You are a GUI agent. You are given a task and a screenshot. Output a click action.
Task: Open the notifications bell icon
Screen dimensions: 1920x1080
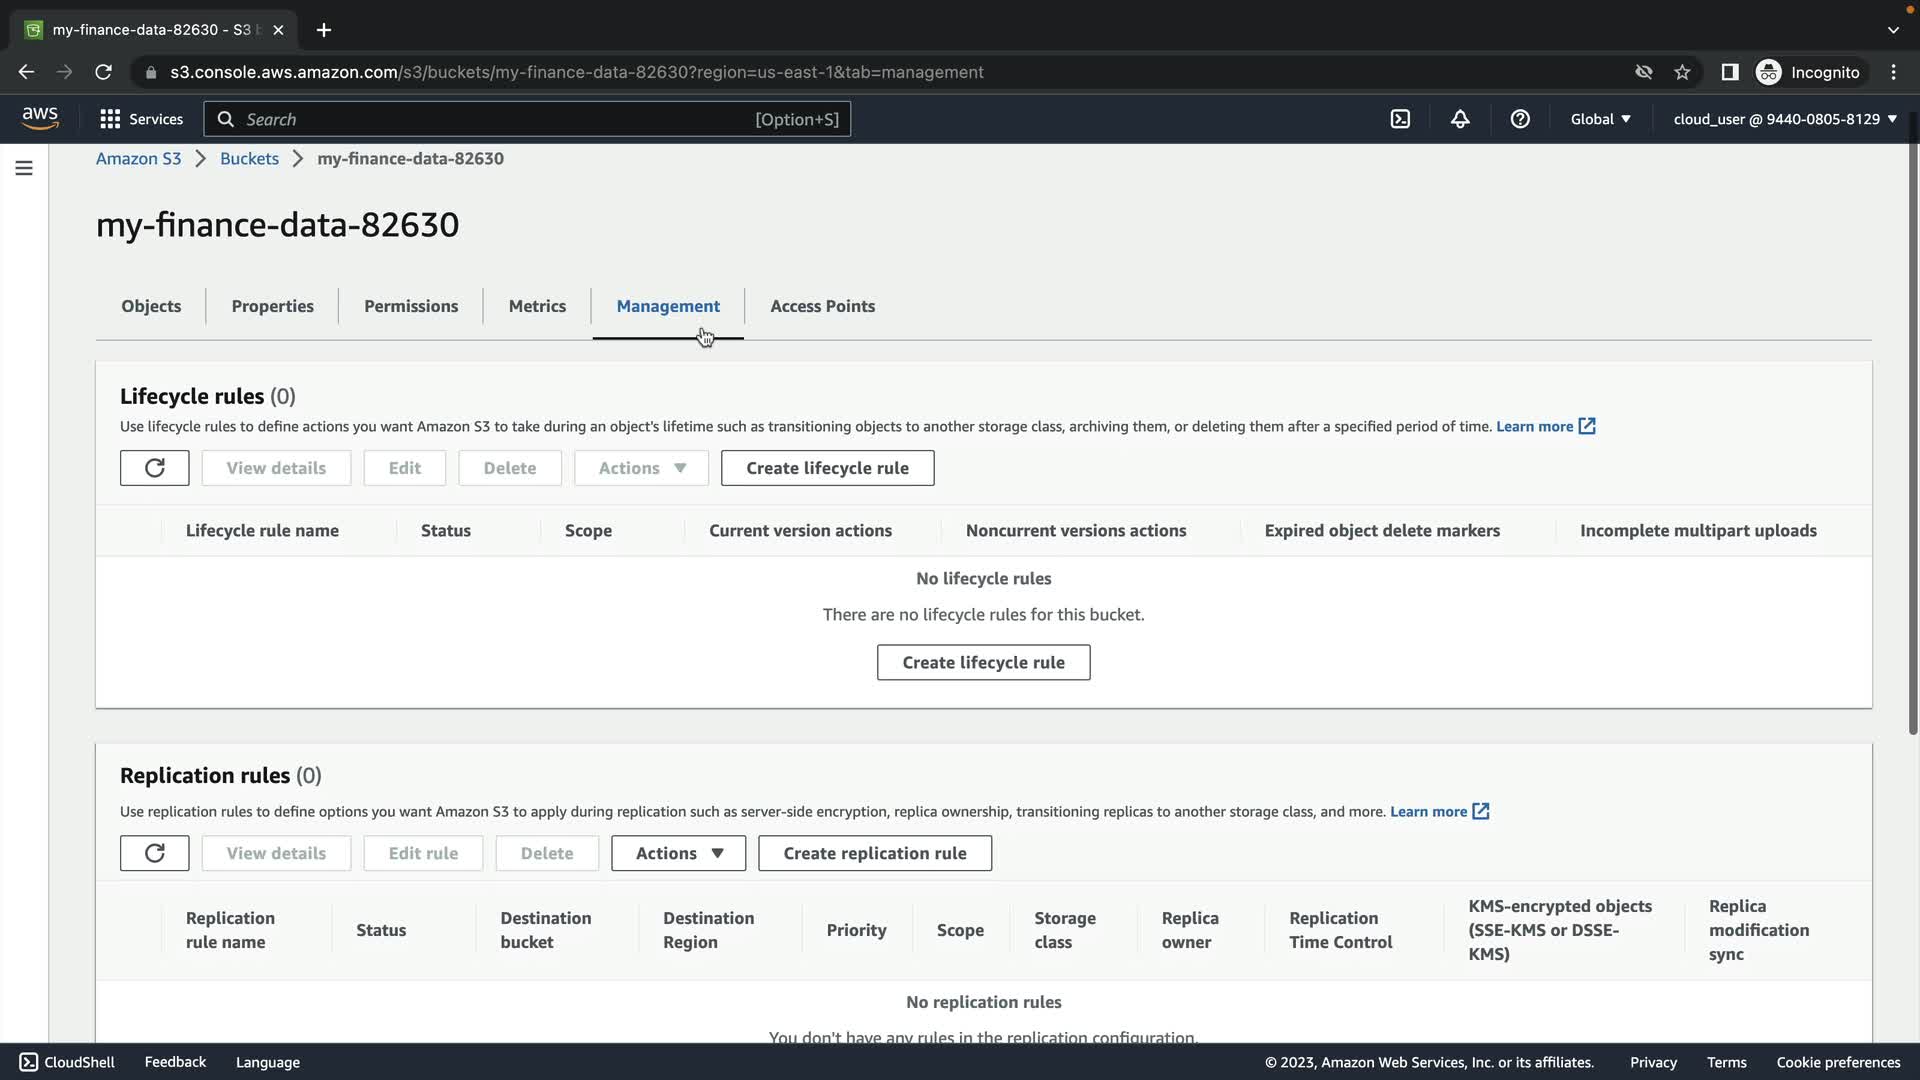coord(1460,119)
